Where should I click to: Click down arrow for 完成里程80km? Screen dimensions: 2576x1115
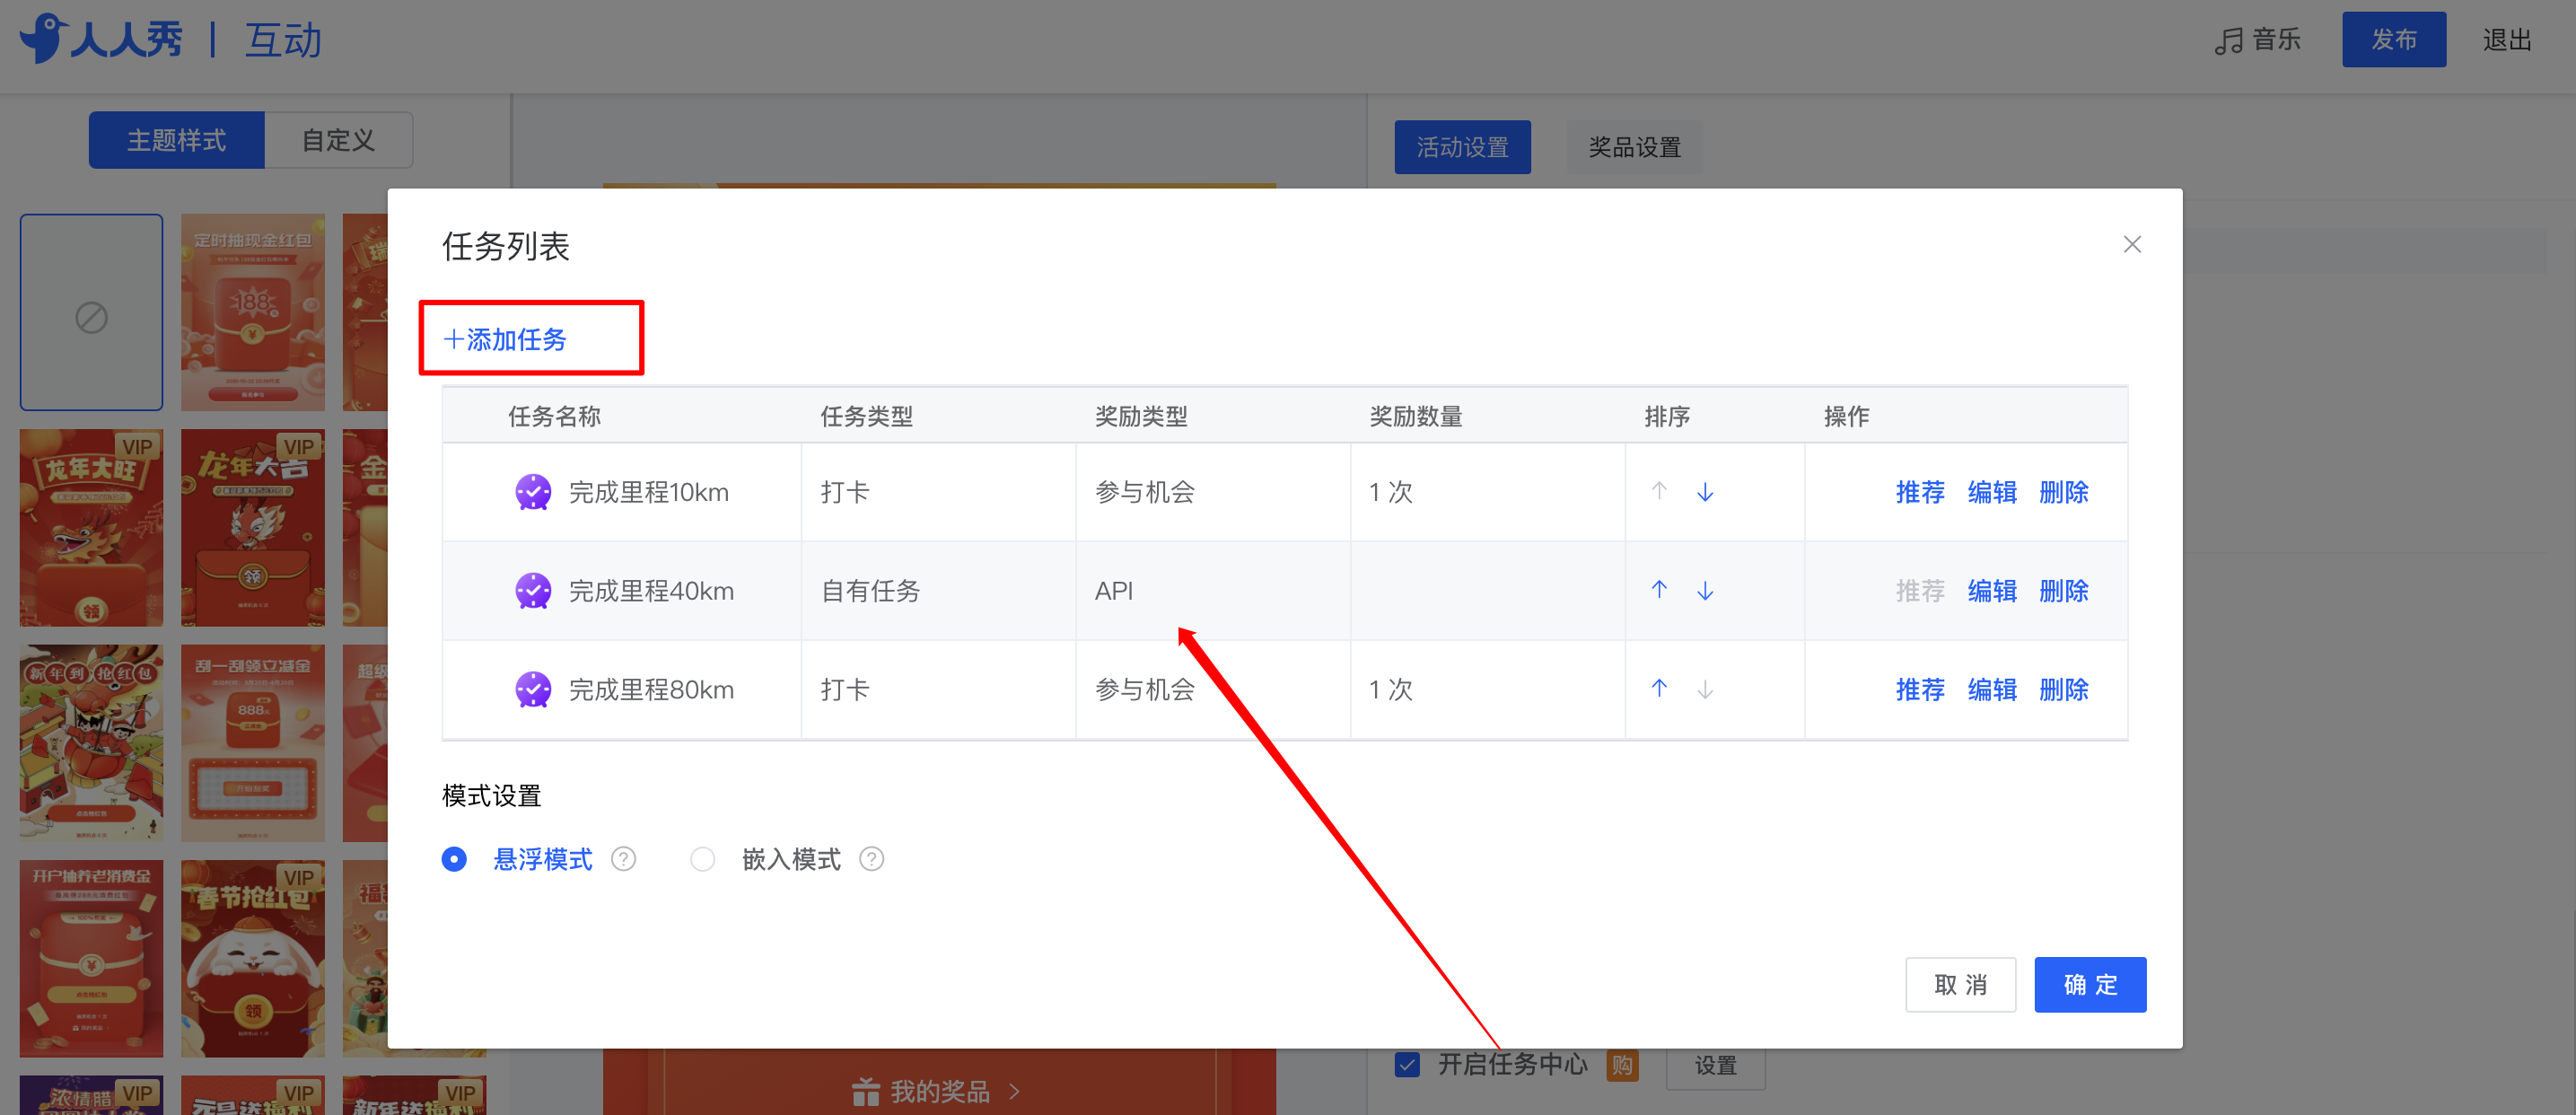1705,690
